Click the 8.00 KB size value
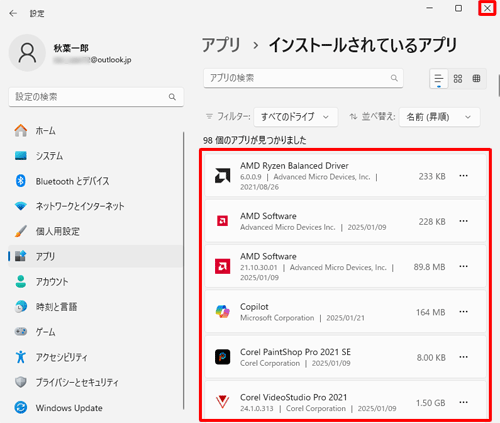Screen dimensions: 500x423 pos(431,358)
